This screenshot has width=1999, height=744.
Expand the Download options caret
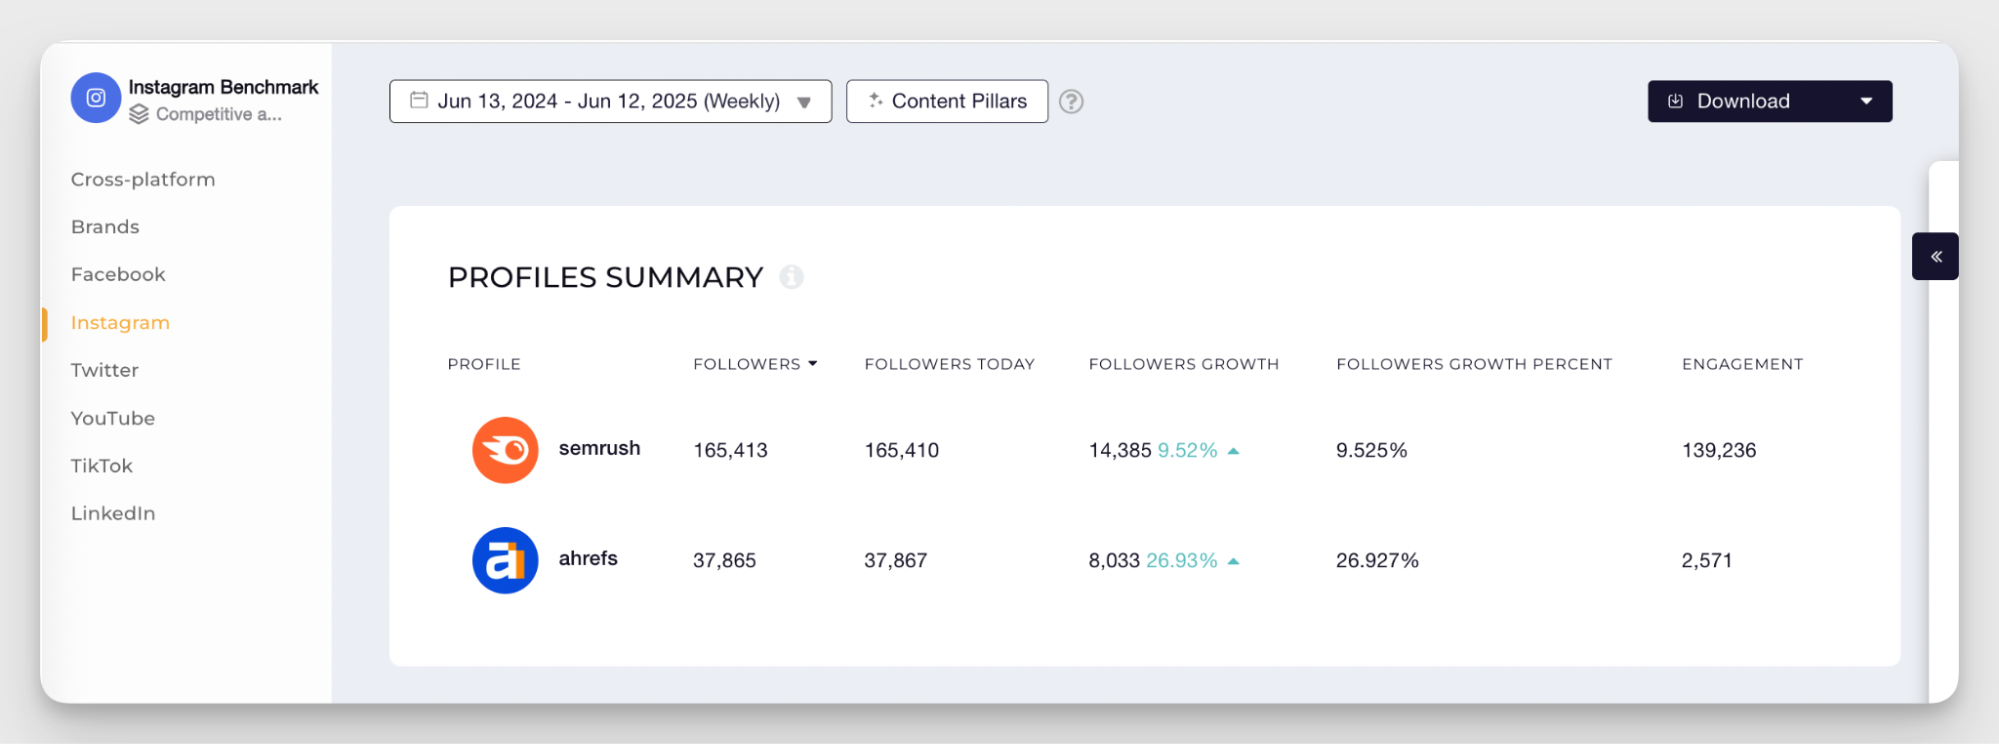(x=1866, y=101)
